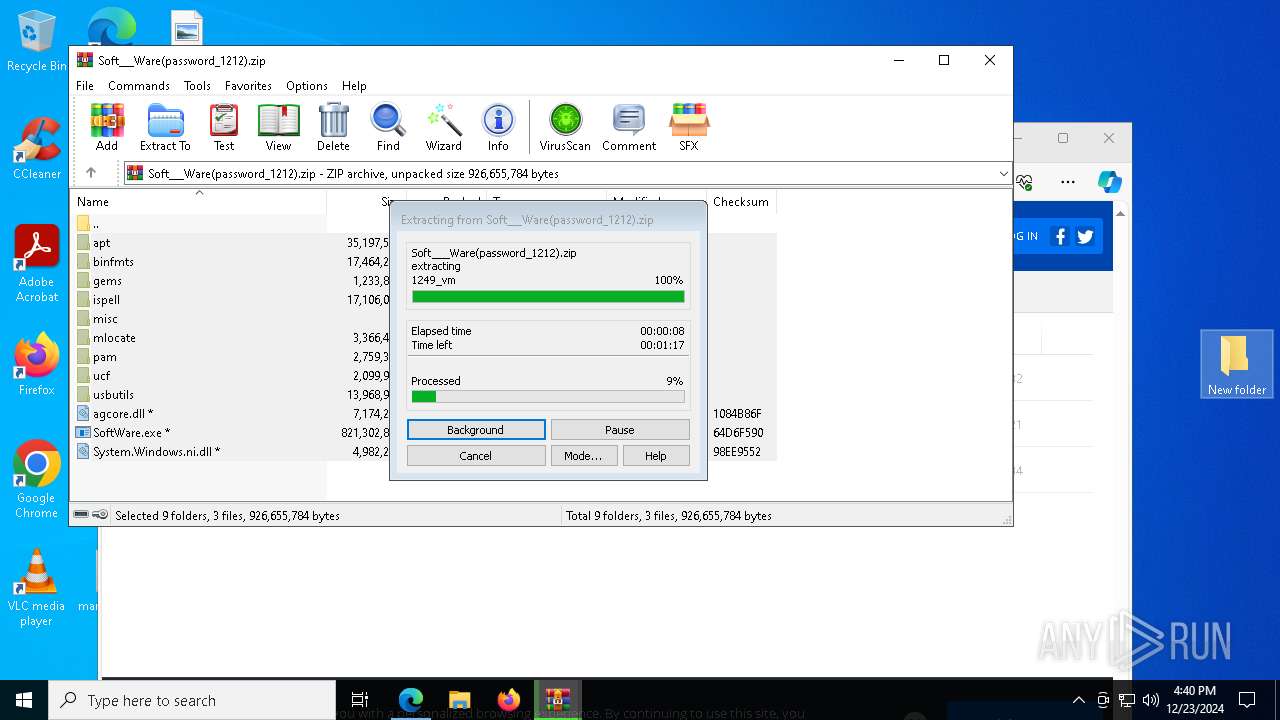Open Adobe Acrobat desktop shortcut
The height and width of the screenshot is (720, 1280).
37,264
